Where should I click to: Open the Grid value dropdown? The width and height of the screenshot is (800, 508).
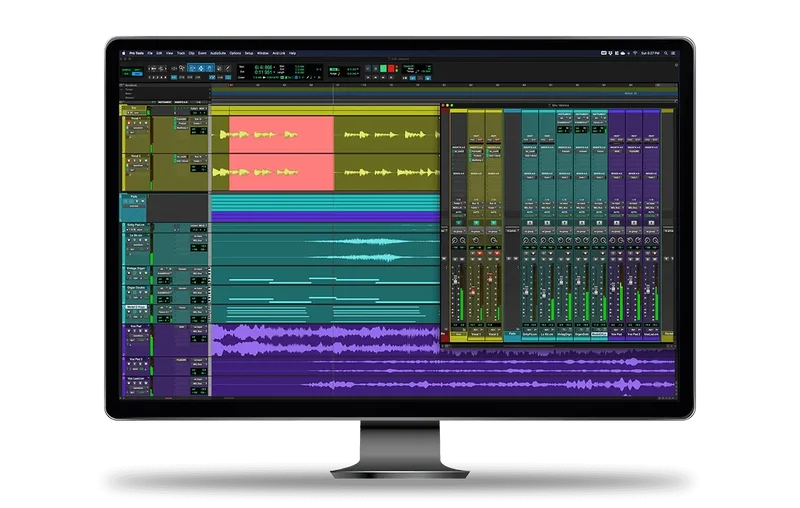tap(358, 69)
